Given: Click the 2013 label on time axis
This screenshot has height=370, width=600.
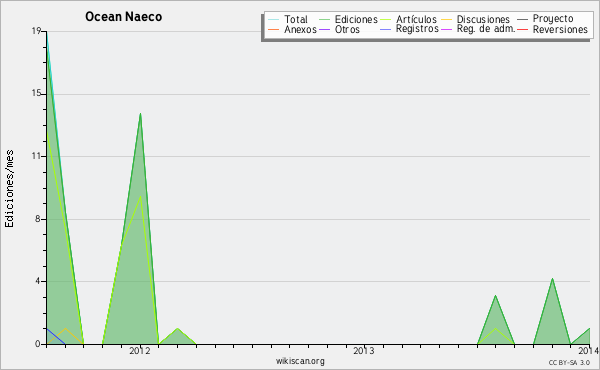Looking at the screenshot, I should (364, 351).
